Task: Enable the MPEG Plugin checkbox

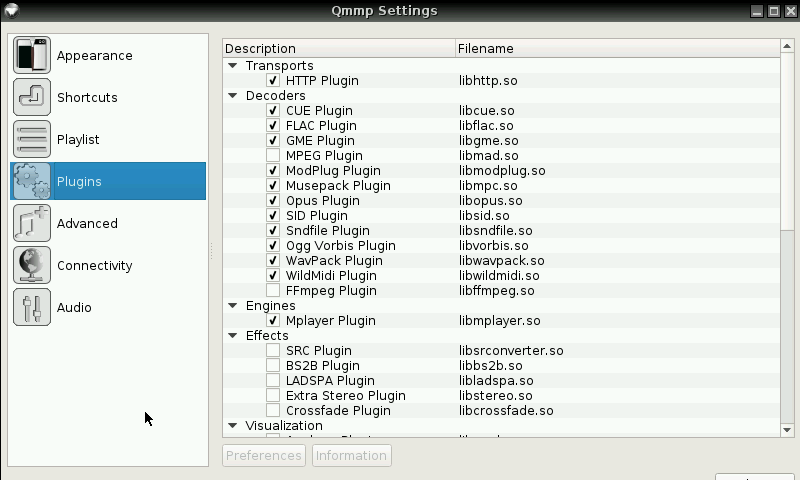Action: click(273, 156)
